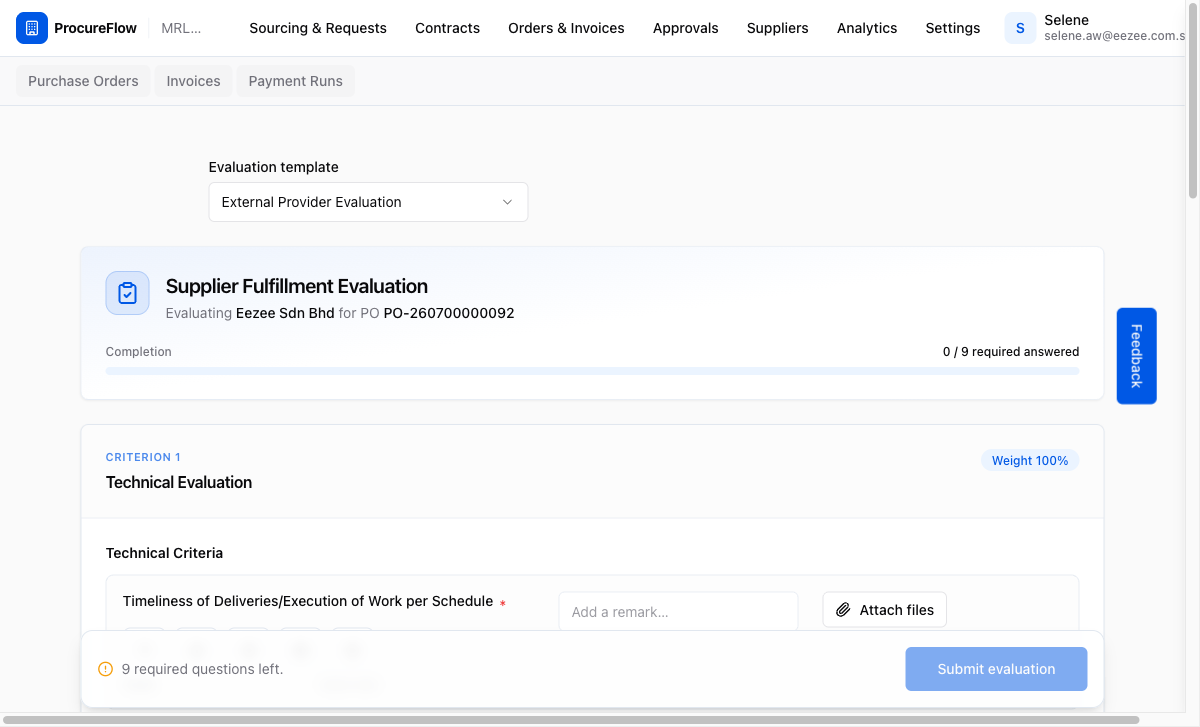Click the Technical Criteria subheading
Screen dimensions: 1200x727
tap(164, 553)
